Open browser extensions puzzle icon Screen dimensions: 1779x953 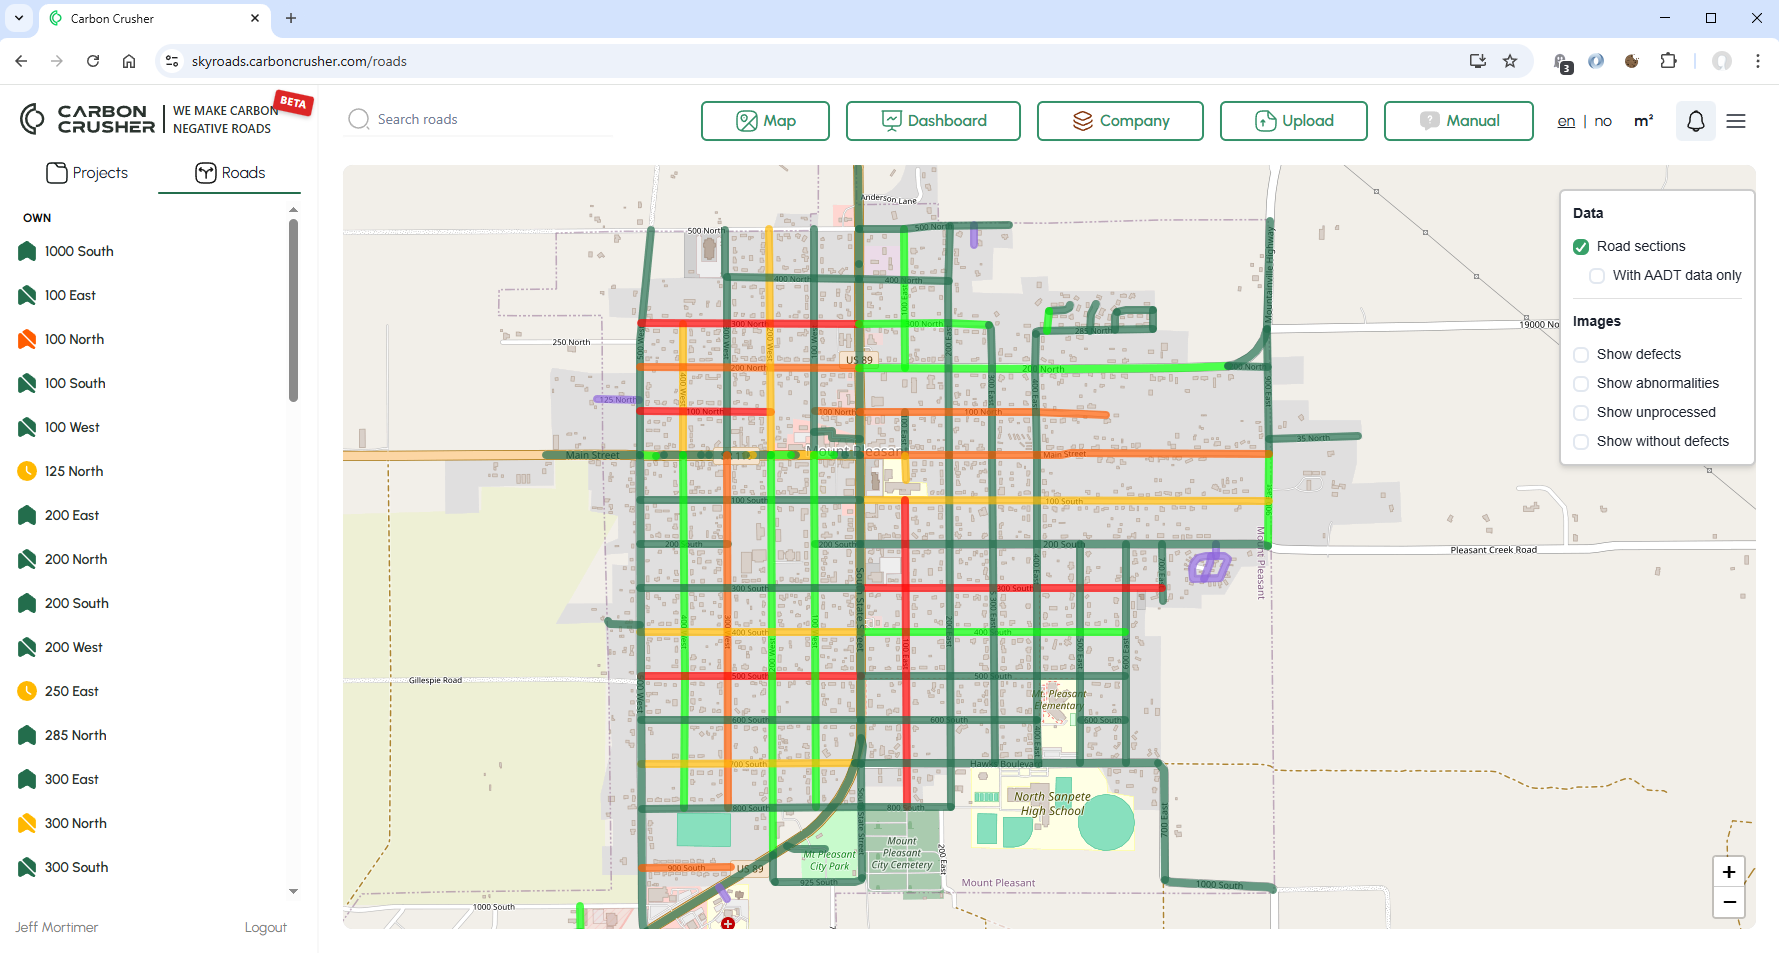(1668, 61)
